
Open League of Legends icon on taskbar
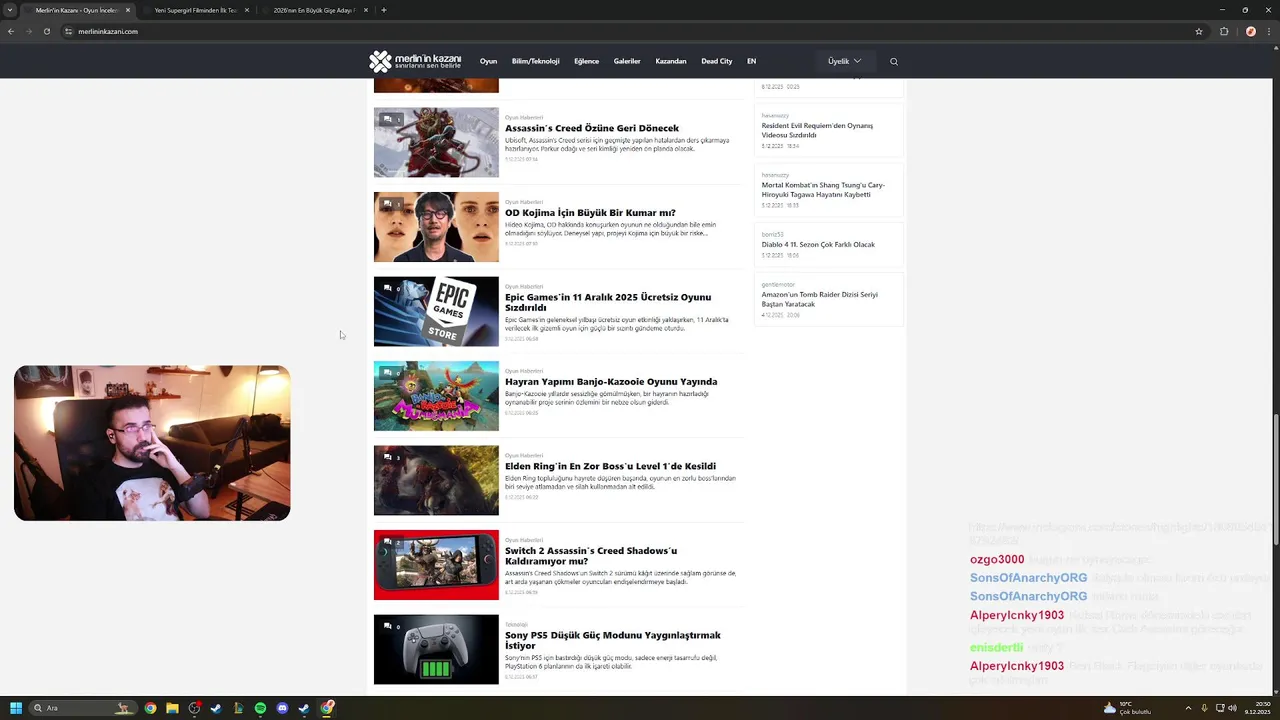click(x=238, y=708)
